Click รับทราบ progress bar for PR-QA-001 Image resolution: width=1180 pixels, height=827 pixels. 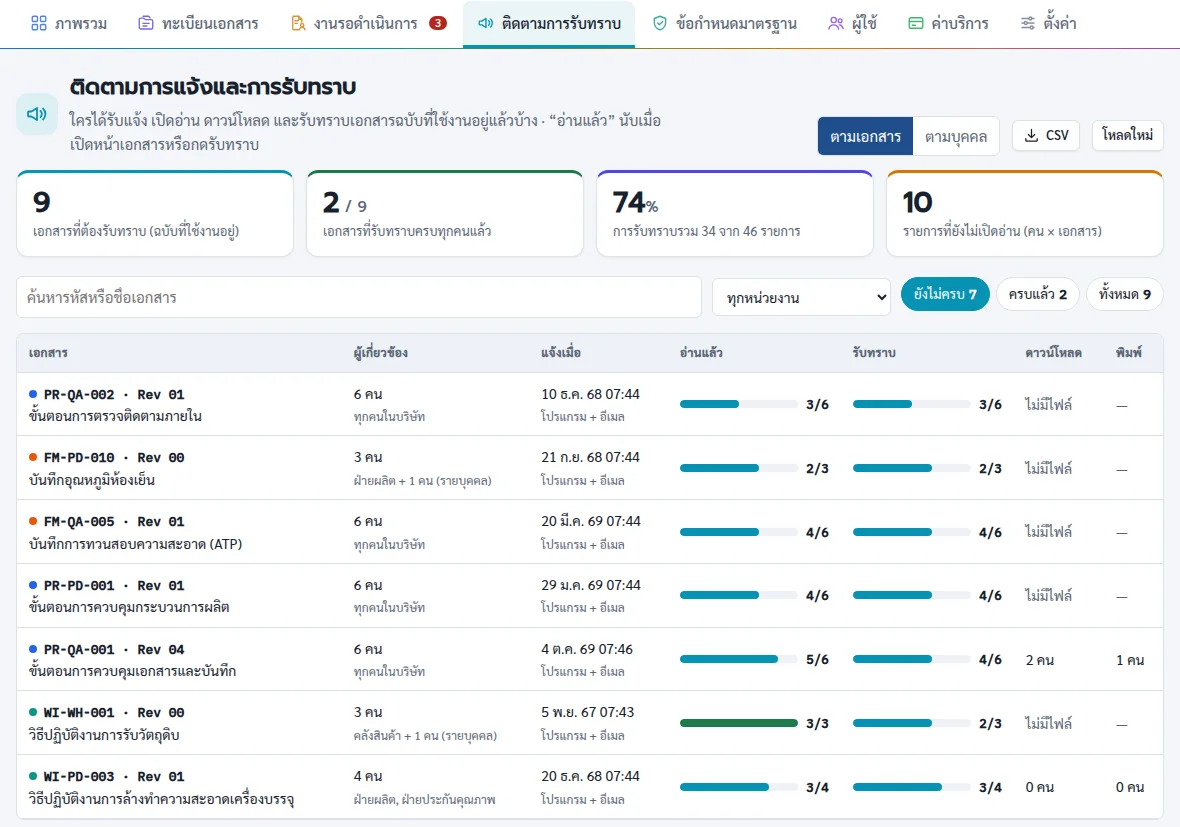pyautogui.click(x=911, y=659)
